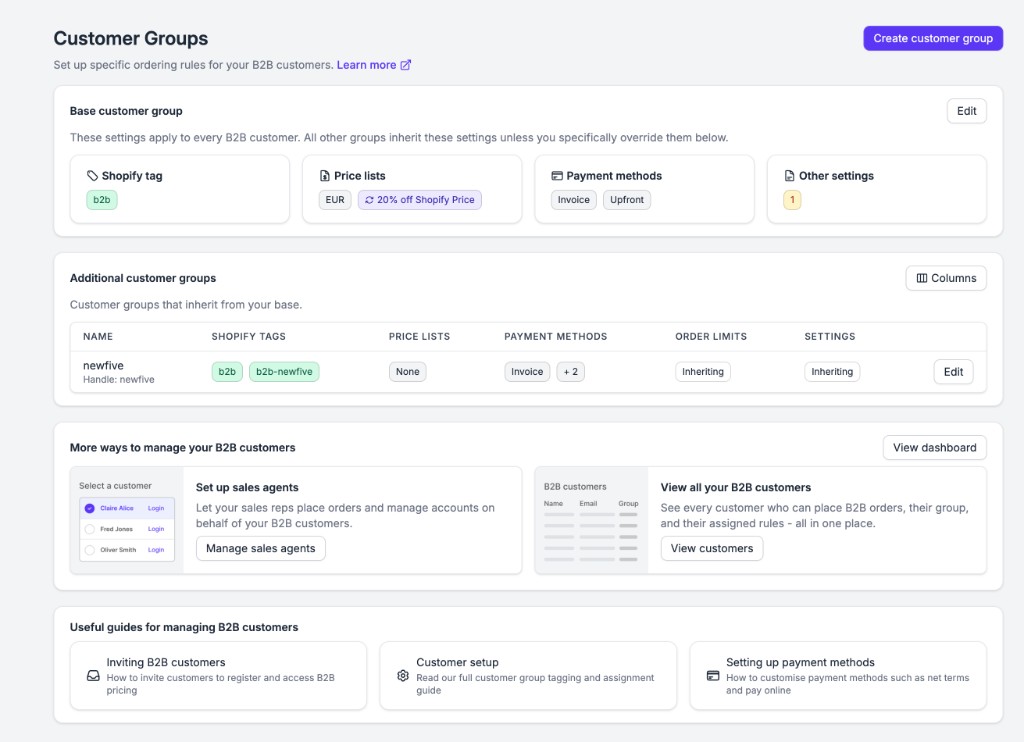Click the card icon on Setting up payment methods

point(713,675)
